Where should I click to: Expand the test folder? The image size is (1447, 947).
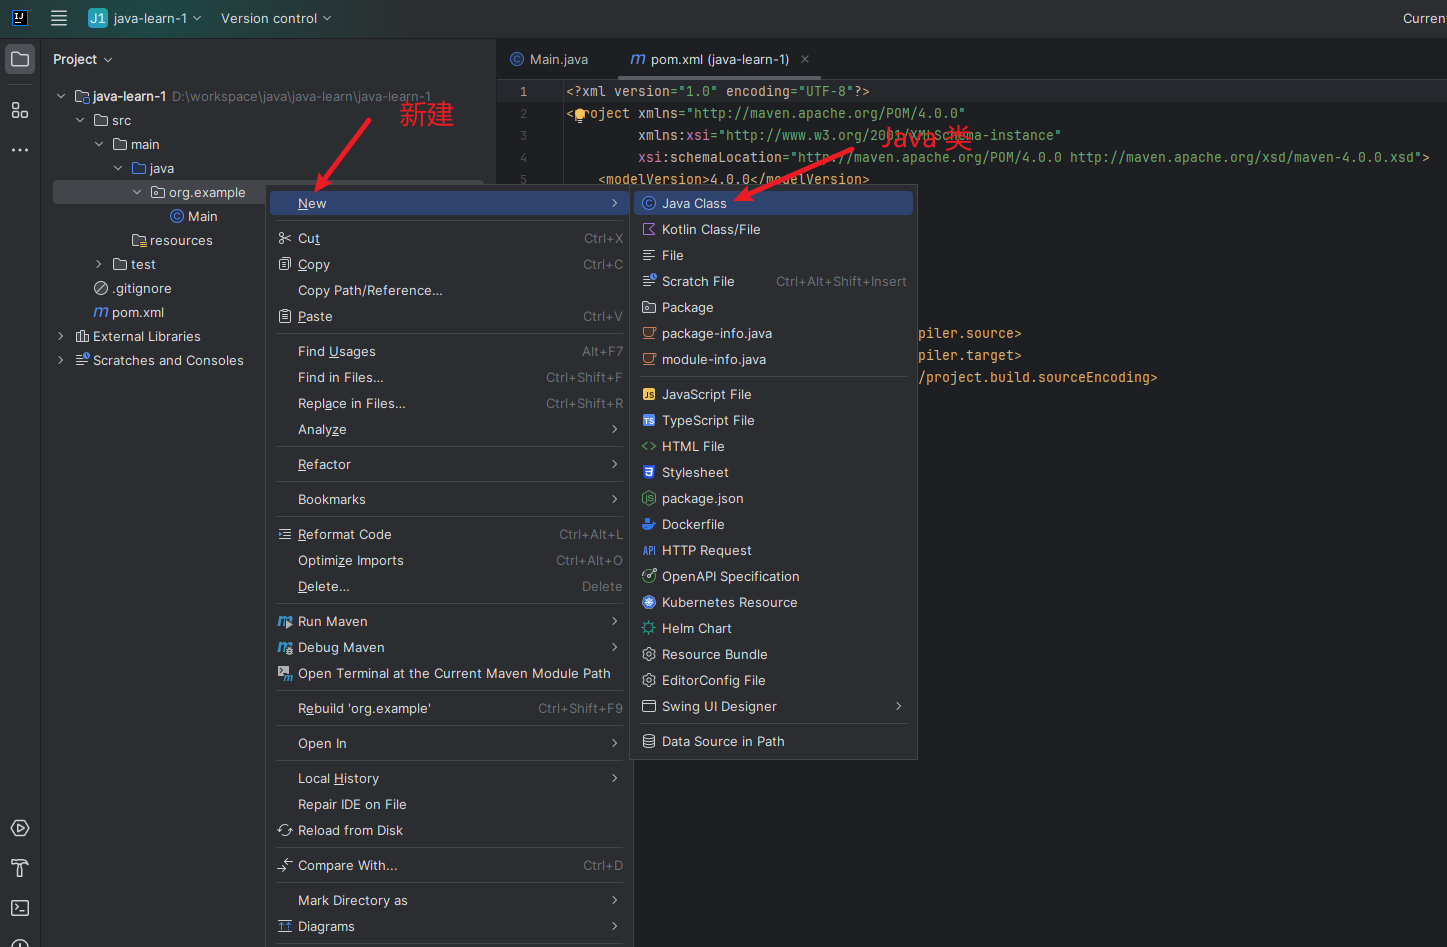[x=99, y=264]
